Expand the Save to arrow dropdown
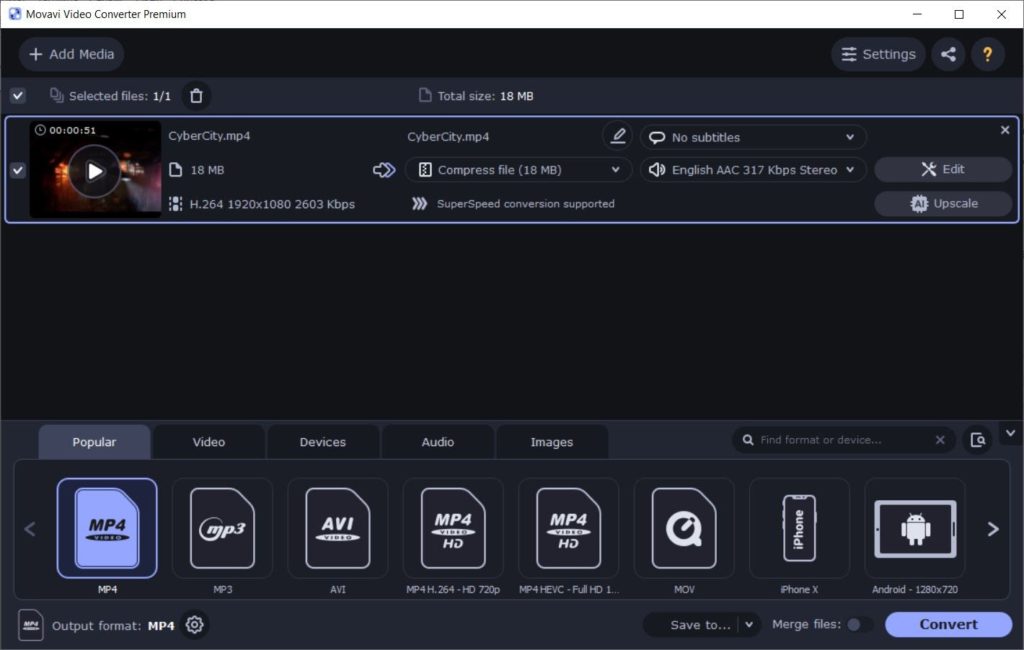 [749, 625]
